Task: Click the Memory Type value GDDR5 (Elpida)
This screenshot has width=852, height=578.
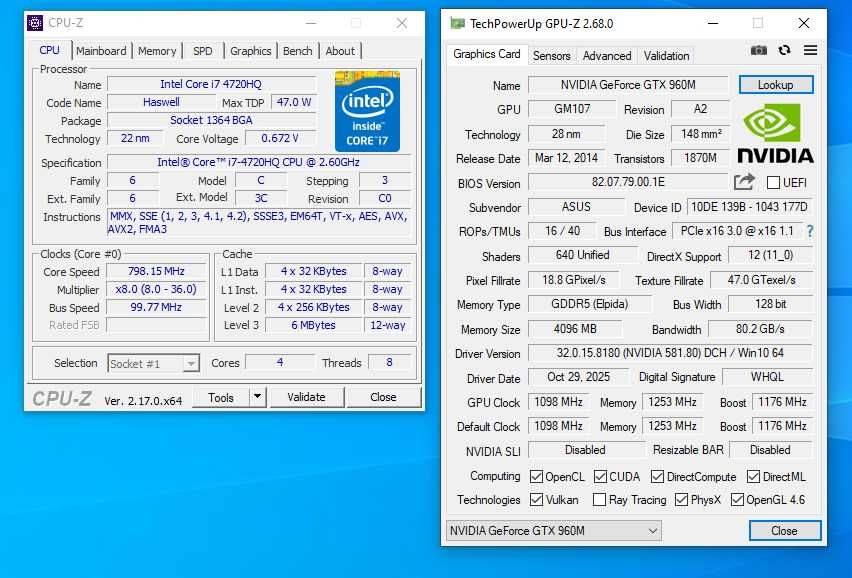Action: 590,304
